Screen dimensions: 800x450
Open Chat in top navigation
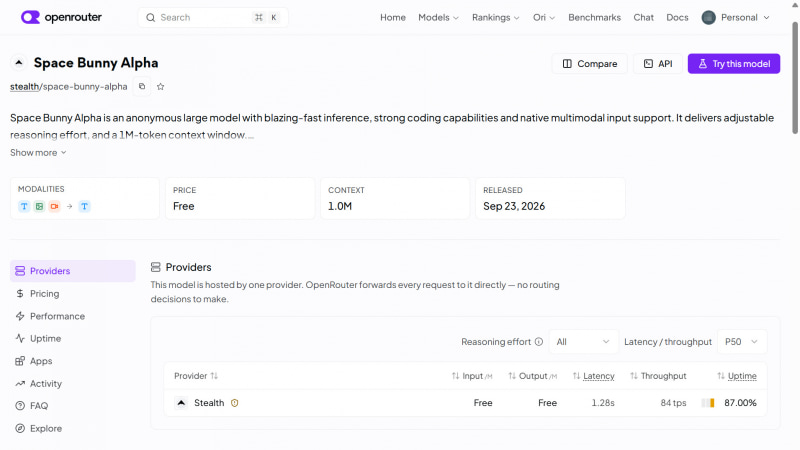[643, 17]
